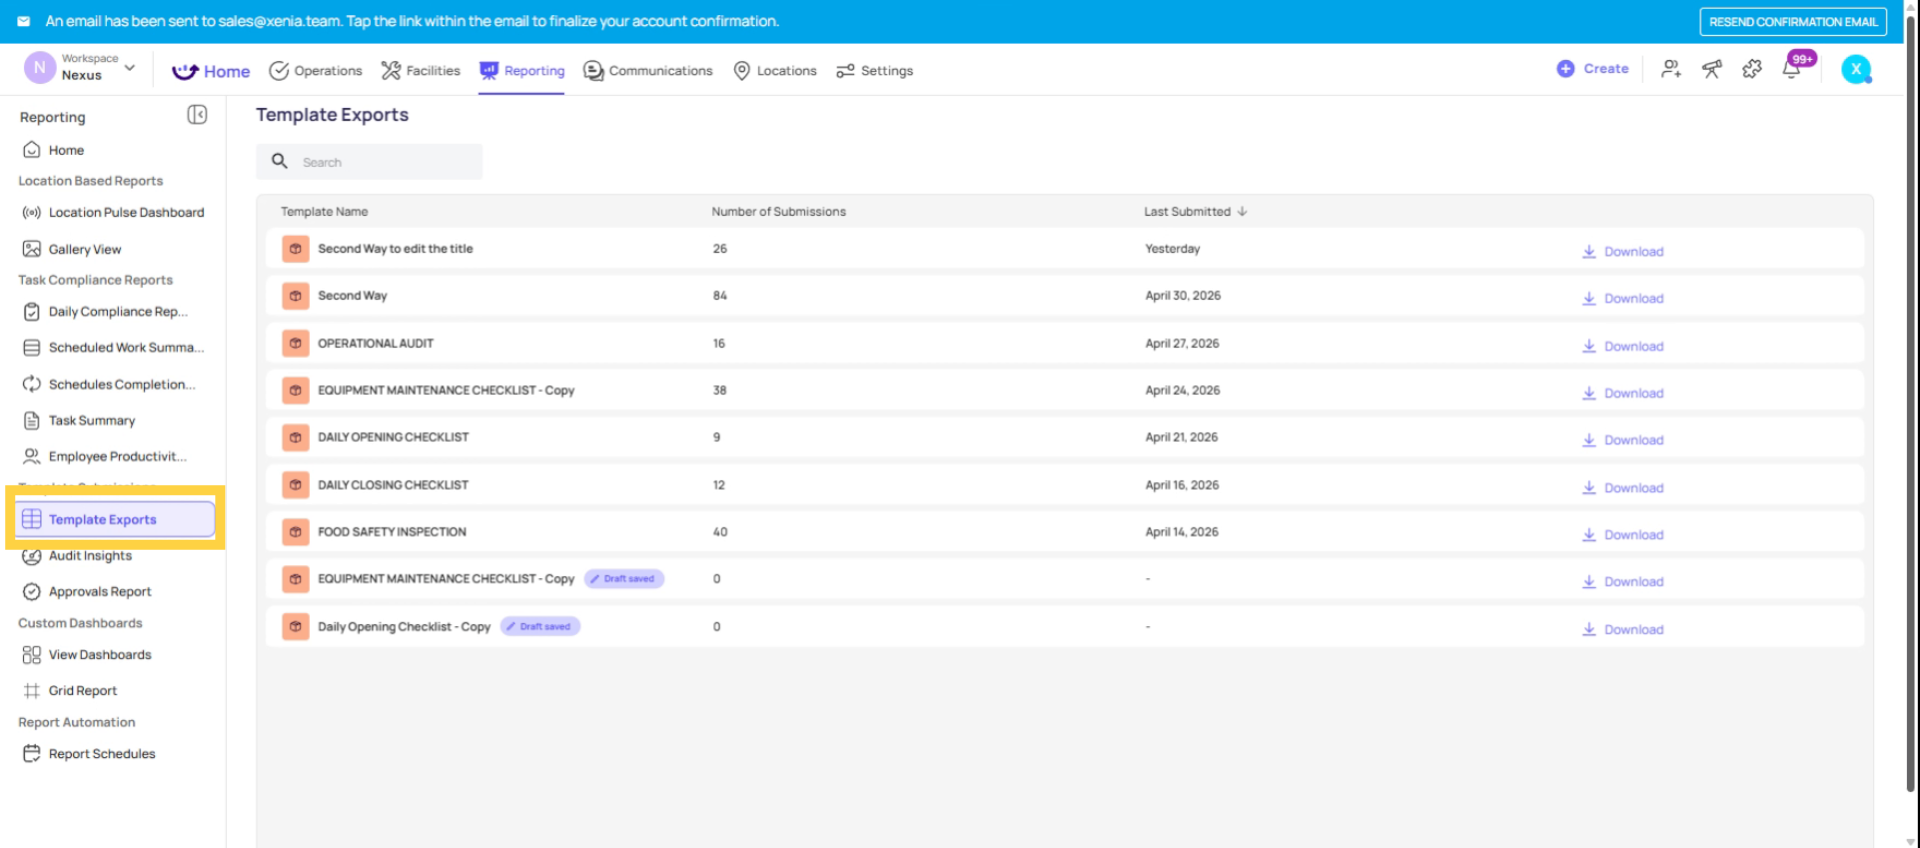The image size is (1920, 848).
Task: Click Draft saved badge on Daily Opening Checklist - Copy
Action: click(x=540, y=627)
